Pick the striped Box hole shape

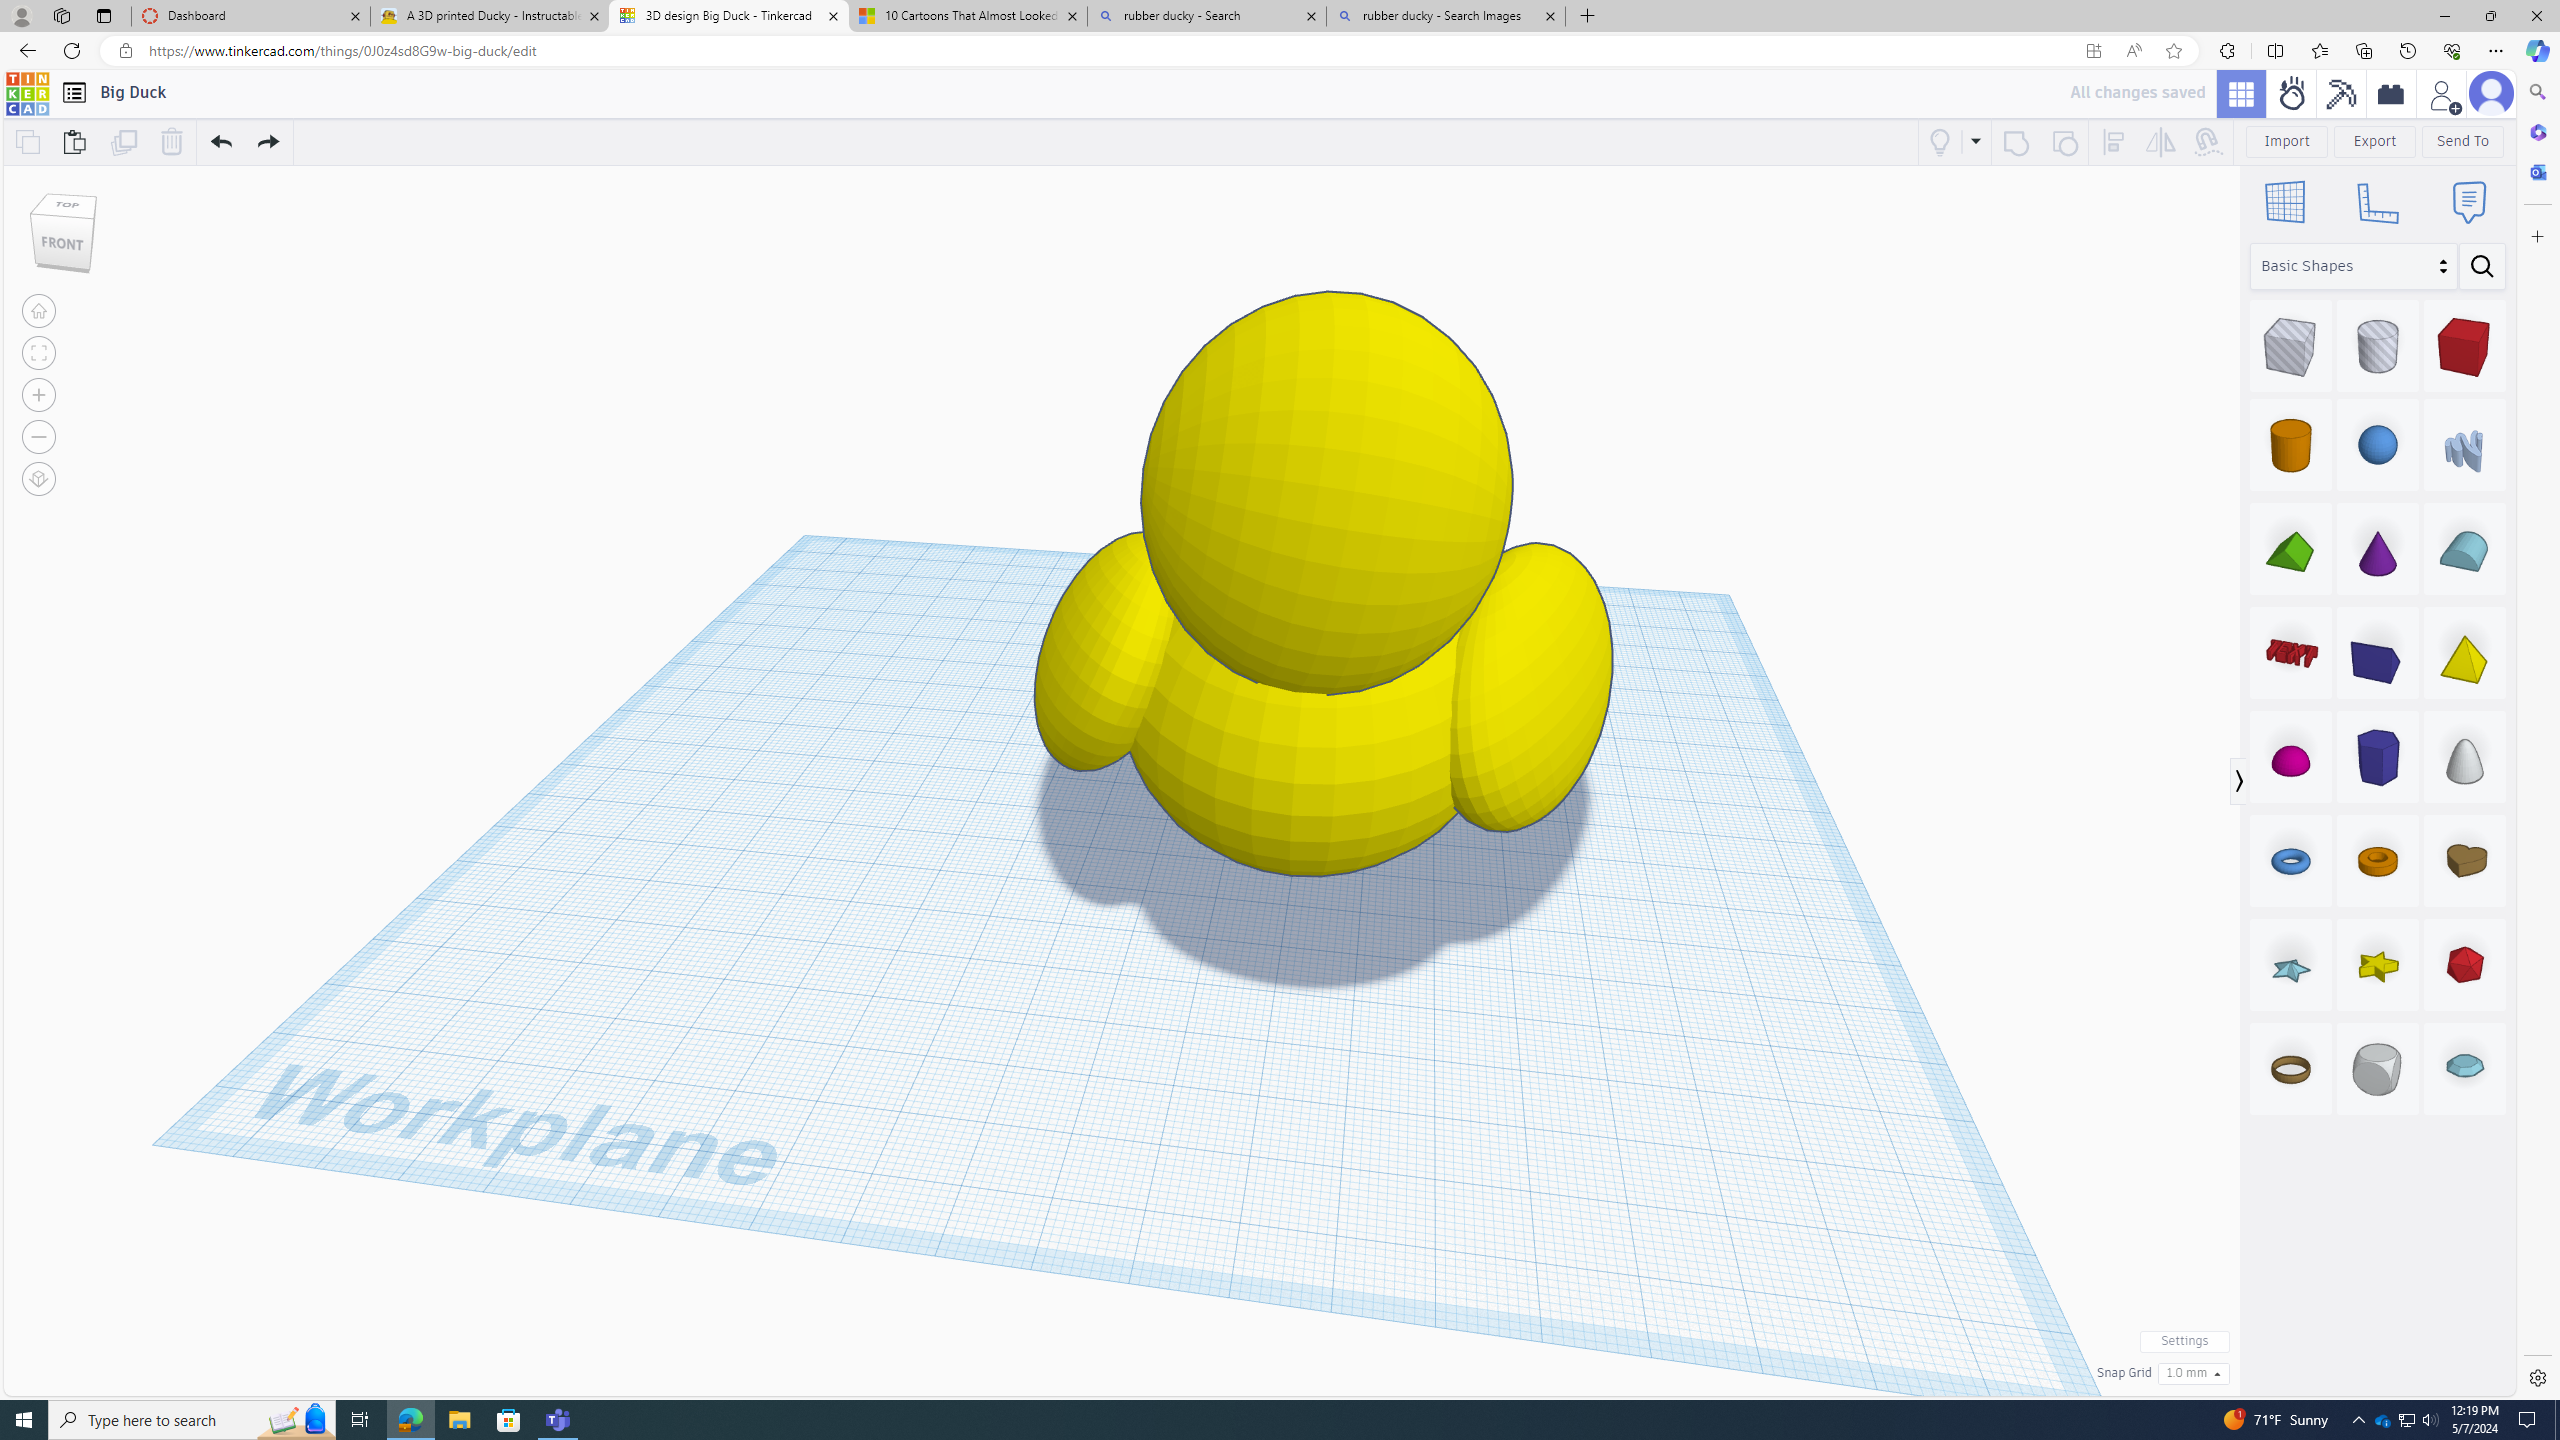(x=2290, y=346)
